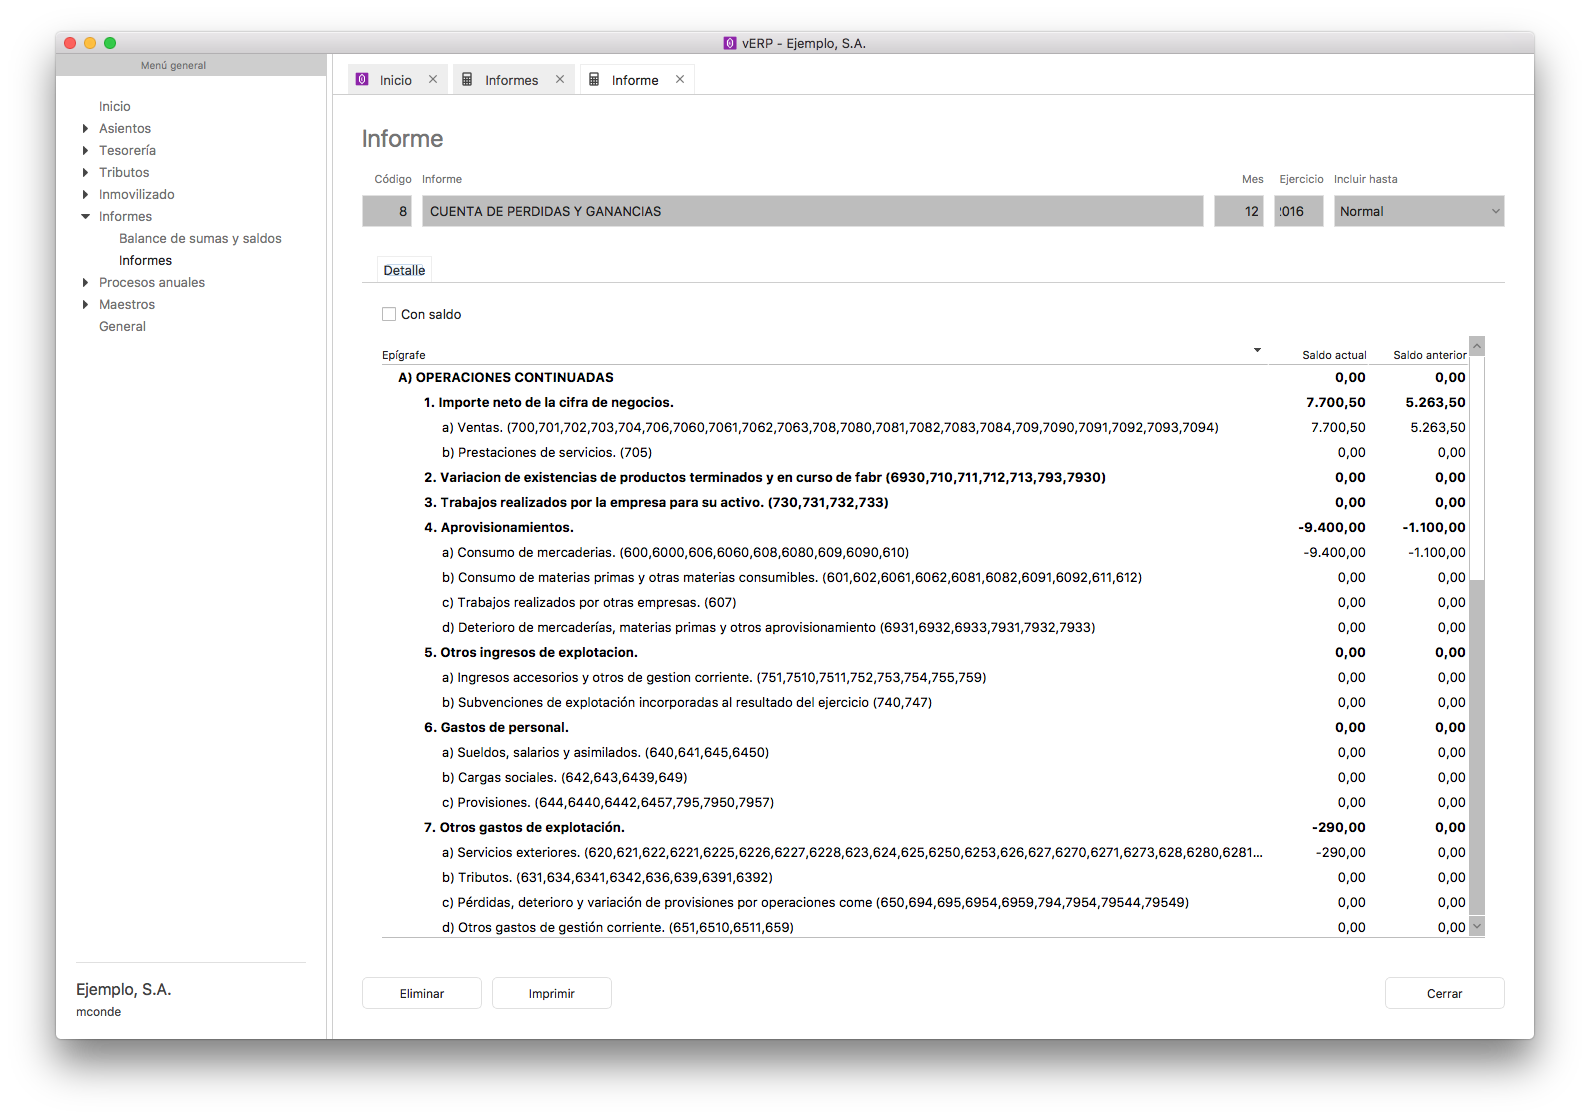Expand the Asientos menu section
The height and width of the screenshot is (1119, 1590).
[x=85, y=128]
